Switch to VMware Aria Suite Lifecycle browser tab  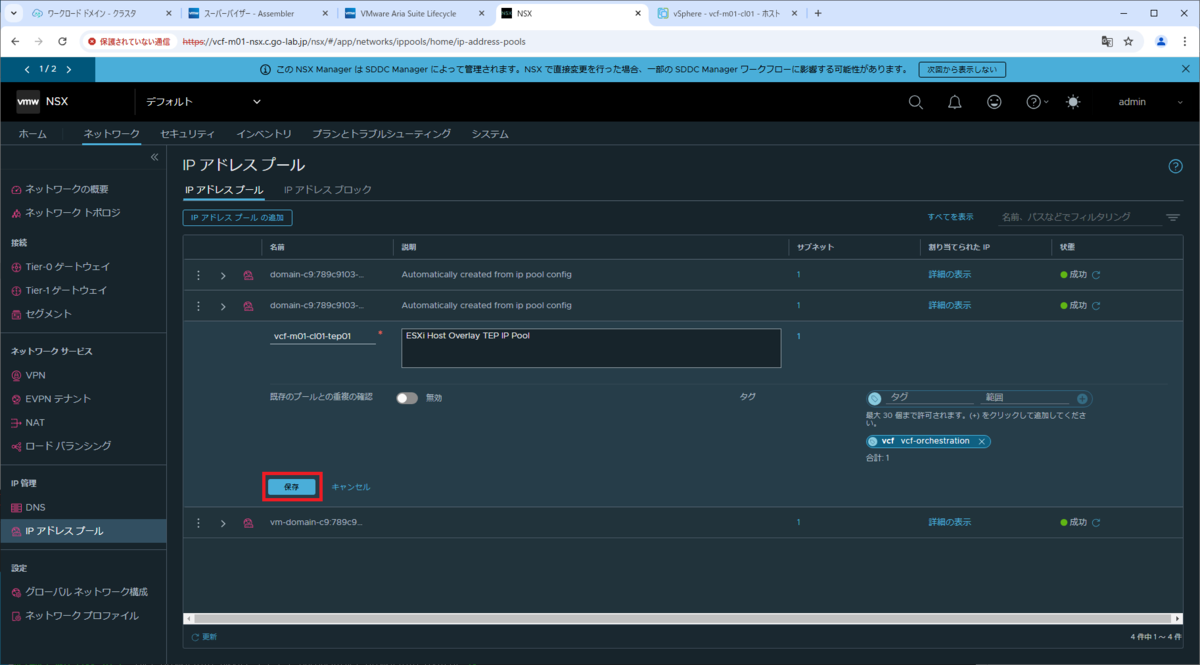click(413, 13)
